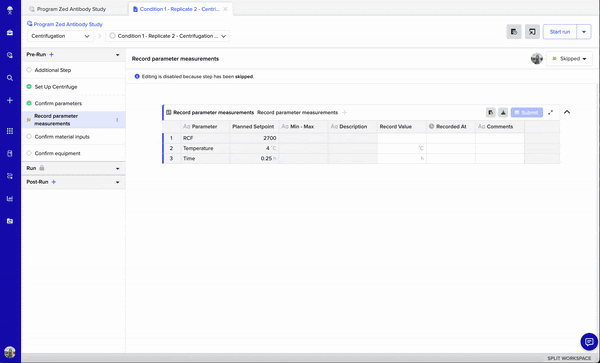
Task: Click SPLIT WORKSPACE in status bar
Action: (x=569, y=358)
